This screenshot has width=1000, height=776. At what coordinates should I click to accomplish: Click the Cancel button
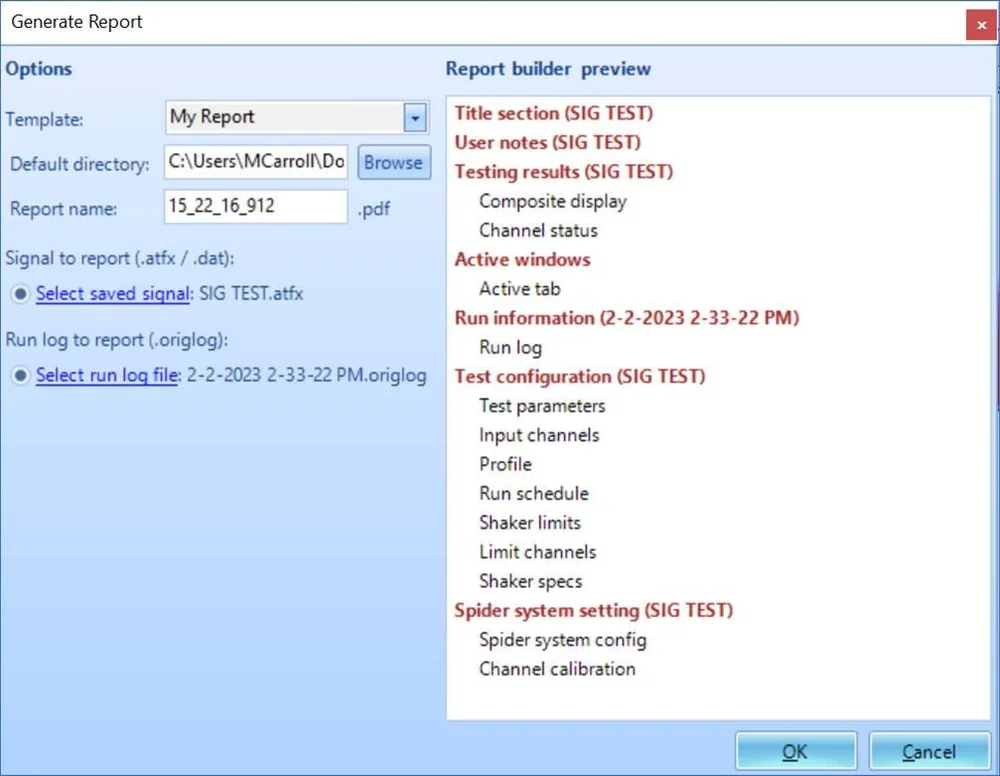[x=929, y=751]
